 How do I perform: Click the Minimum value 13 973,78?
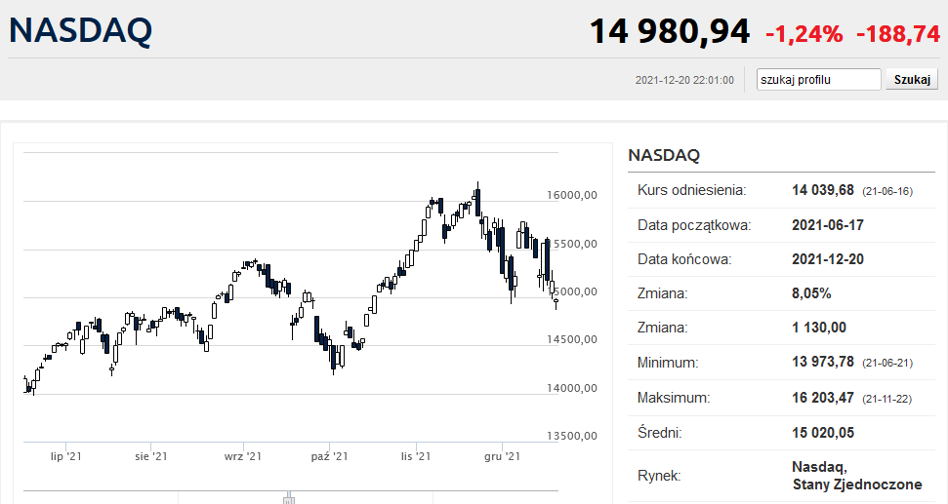(823, 363)
